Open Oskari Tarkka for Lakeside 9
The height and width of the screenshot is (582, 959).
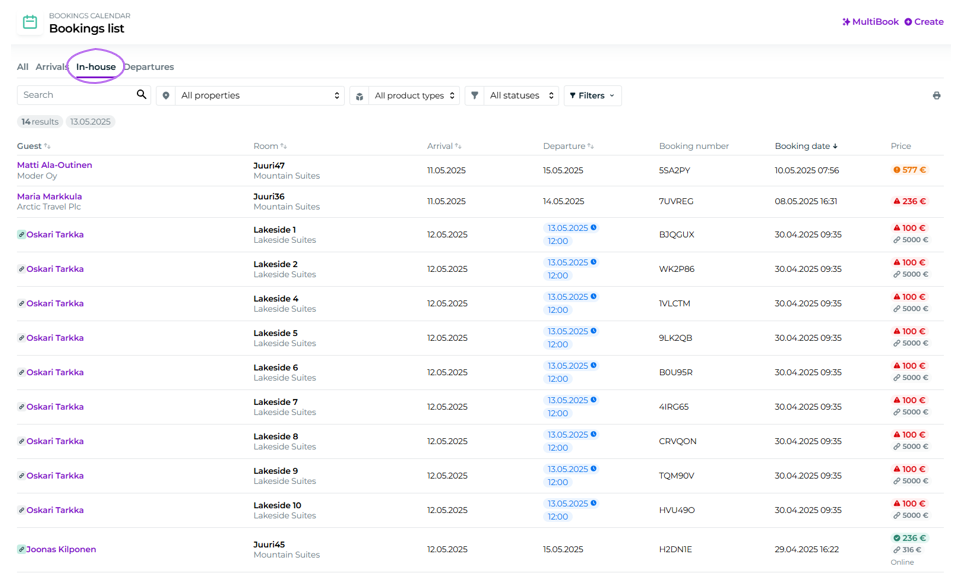tap(55, 475)
